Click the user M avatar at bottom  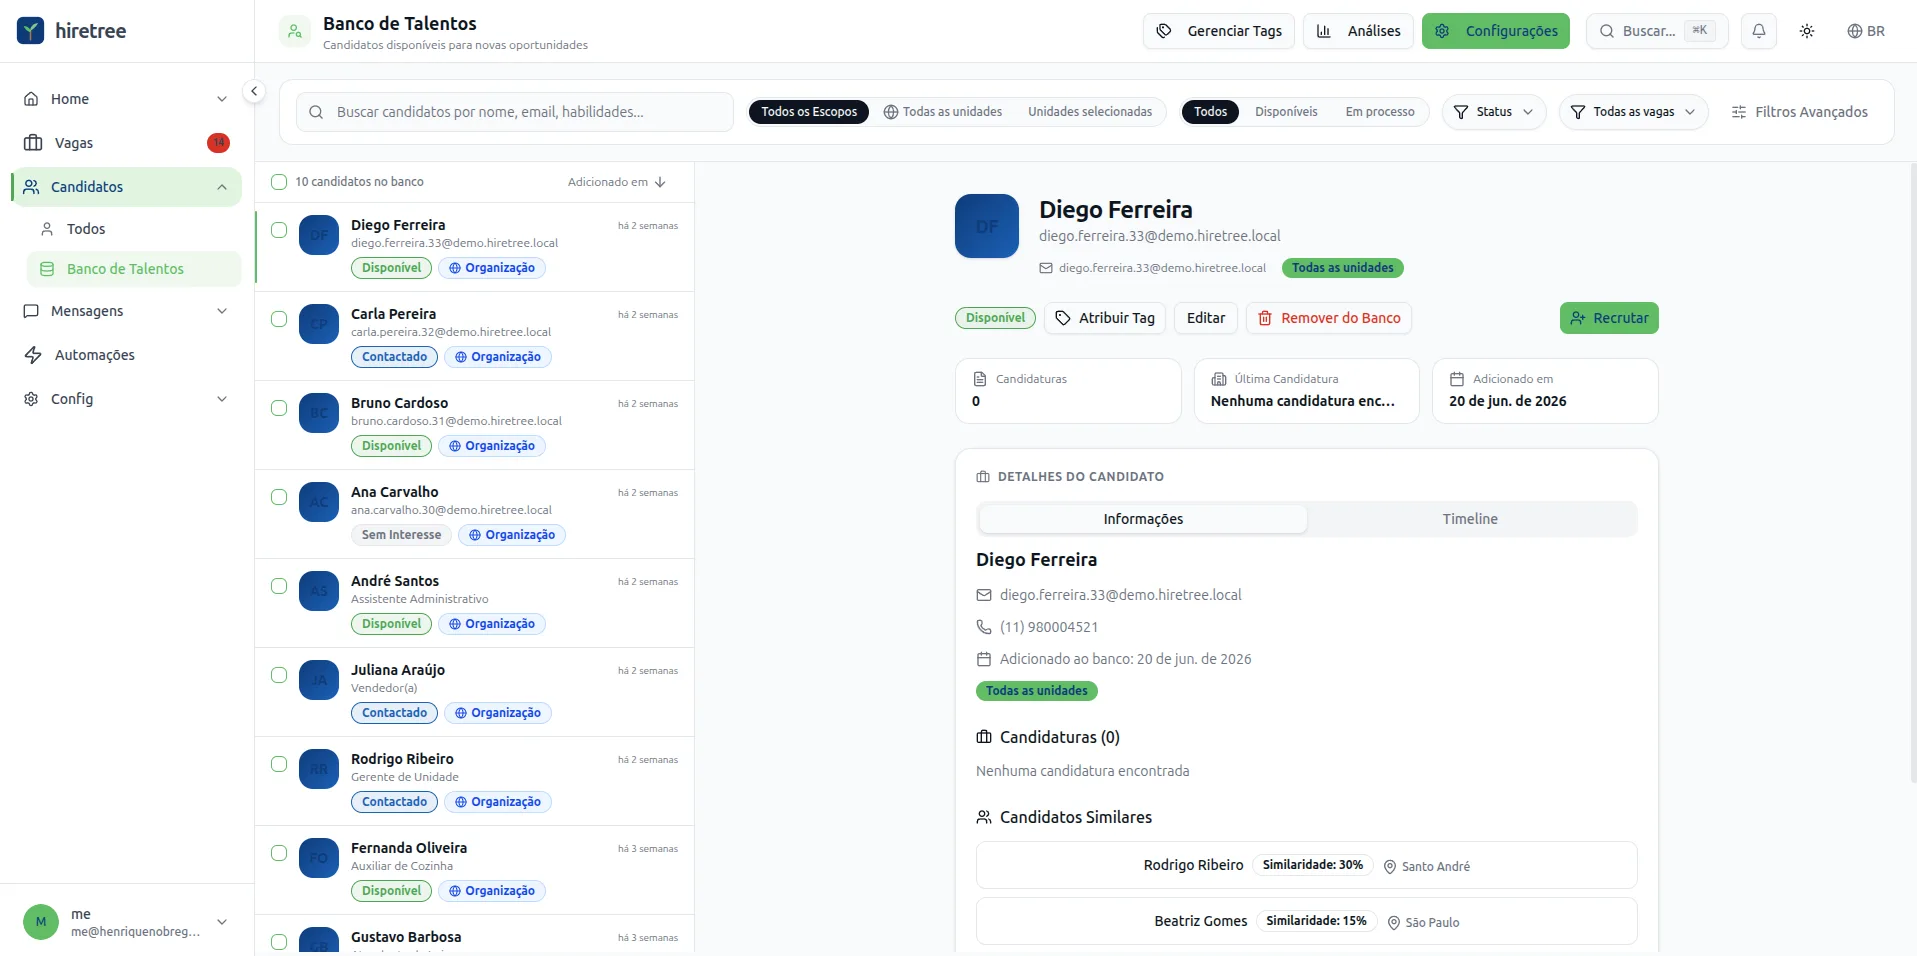click(x=41, y=922)
